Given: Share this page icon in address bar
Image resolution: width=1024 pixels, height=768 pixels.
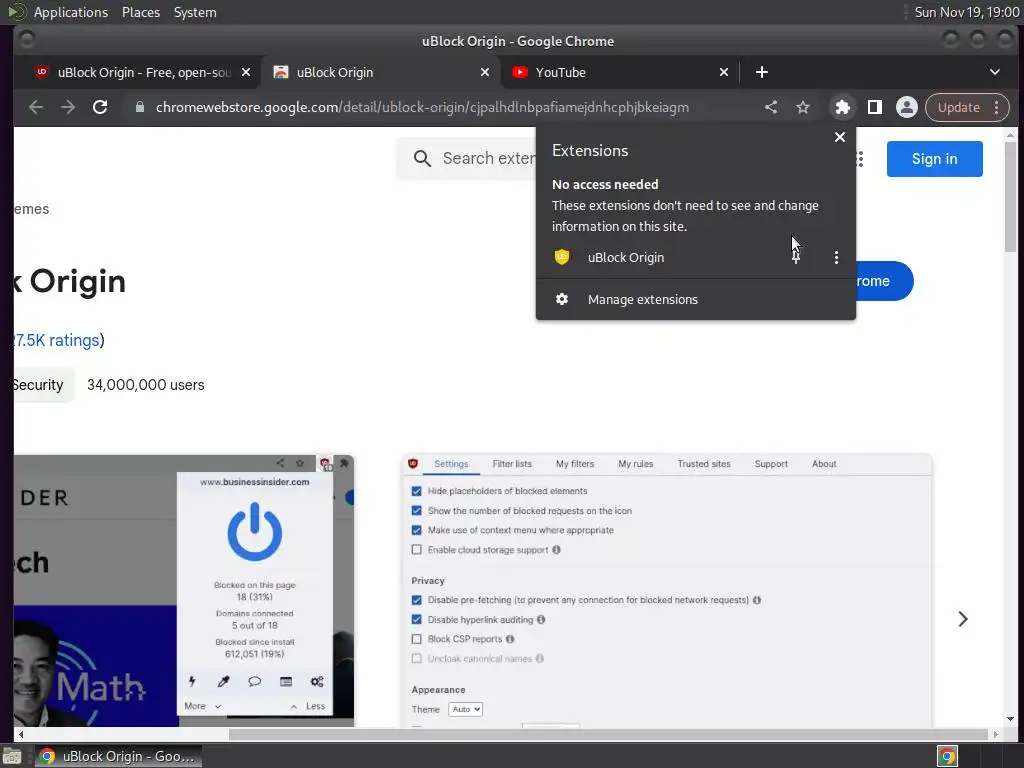Looking at the screenshot, I should [x=771, y=108].
